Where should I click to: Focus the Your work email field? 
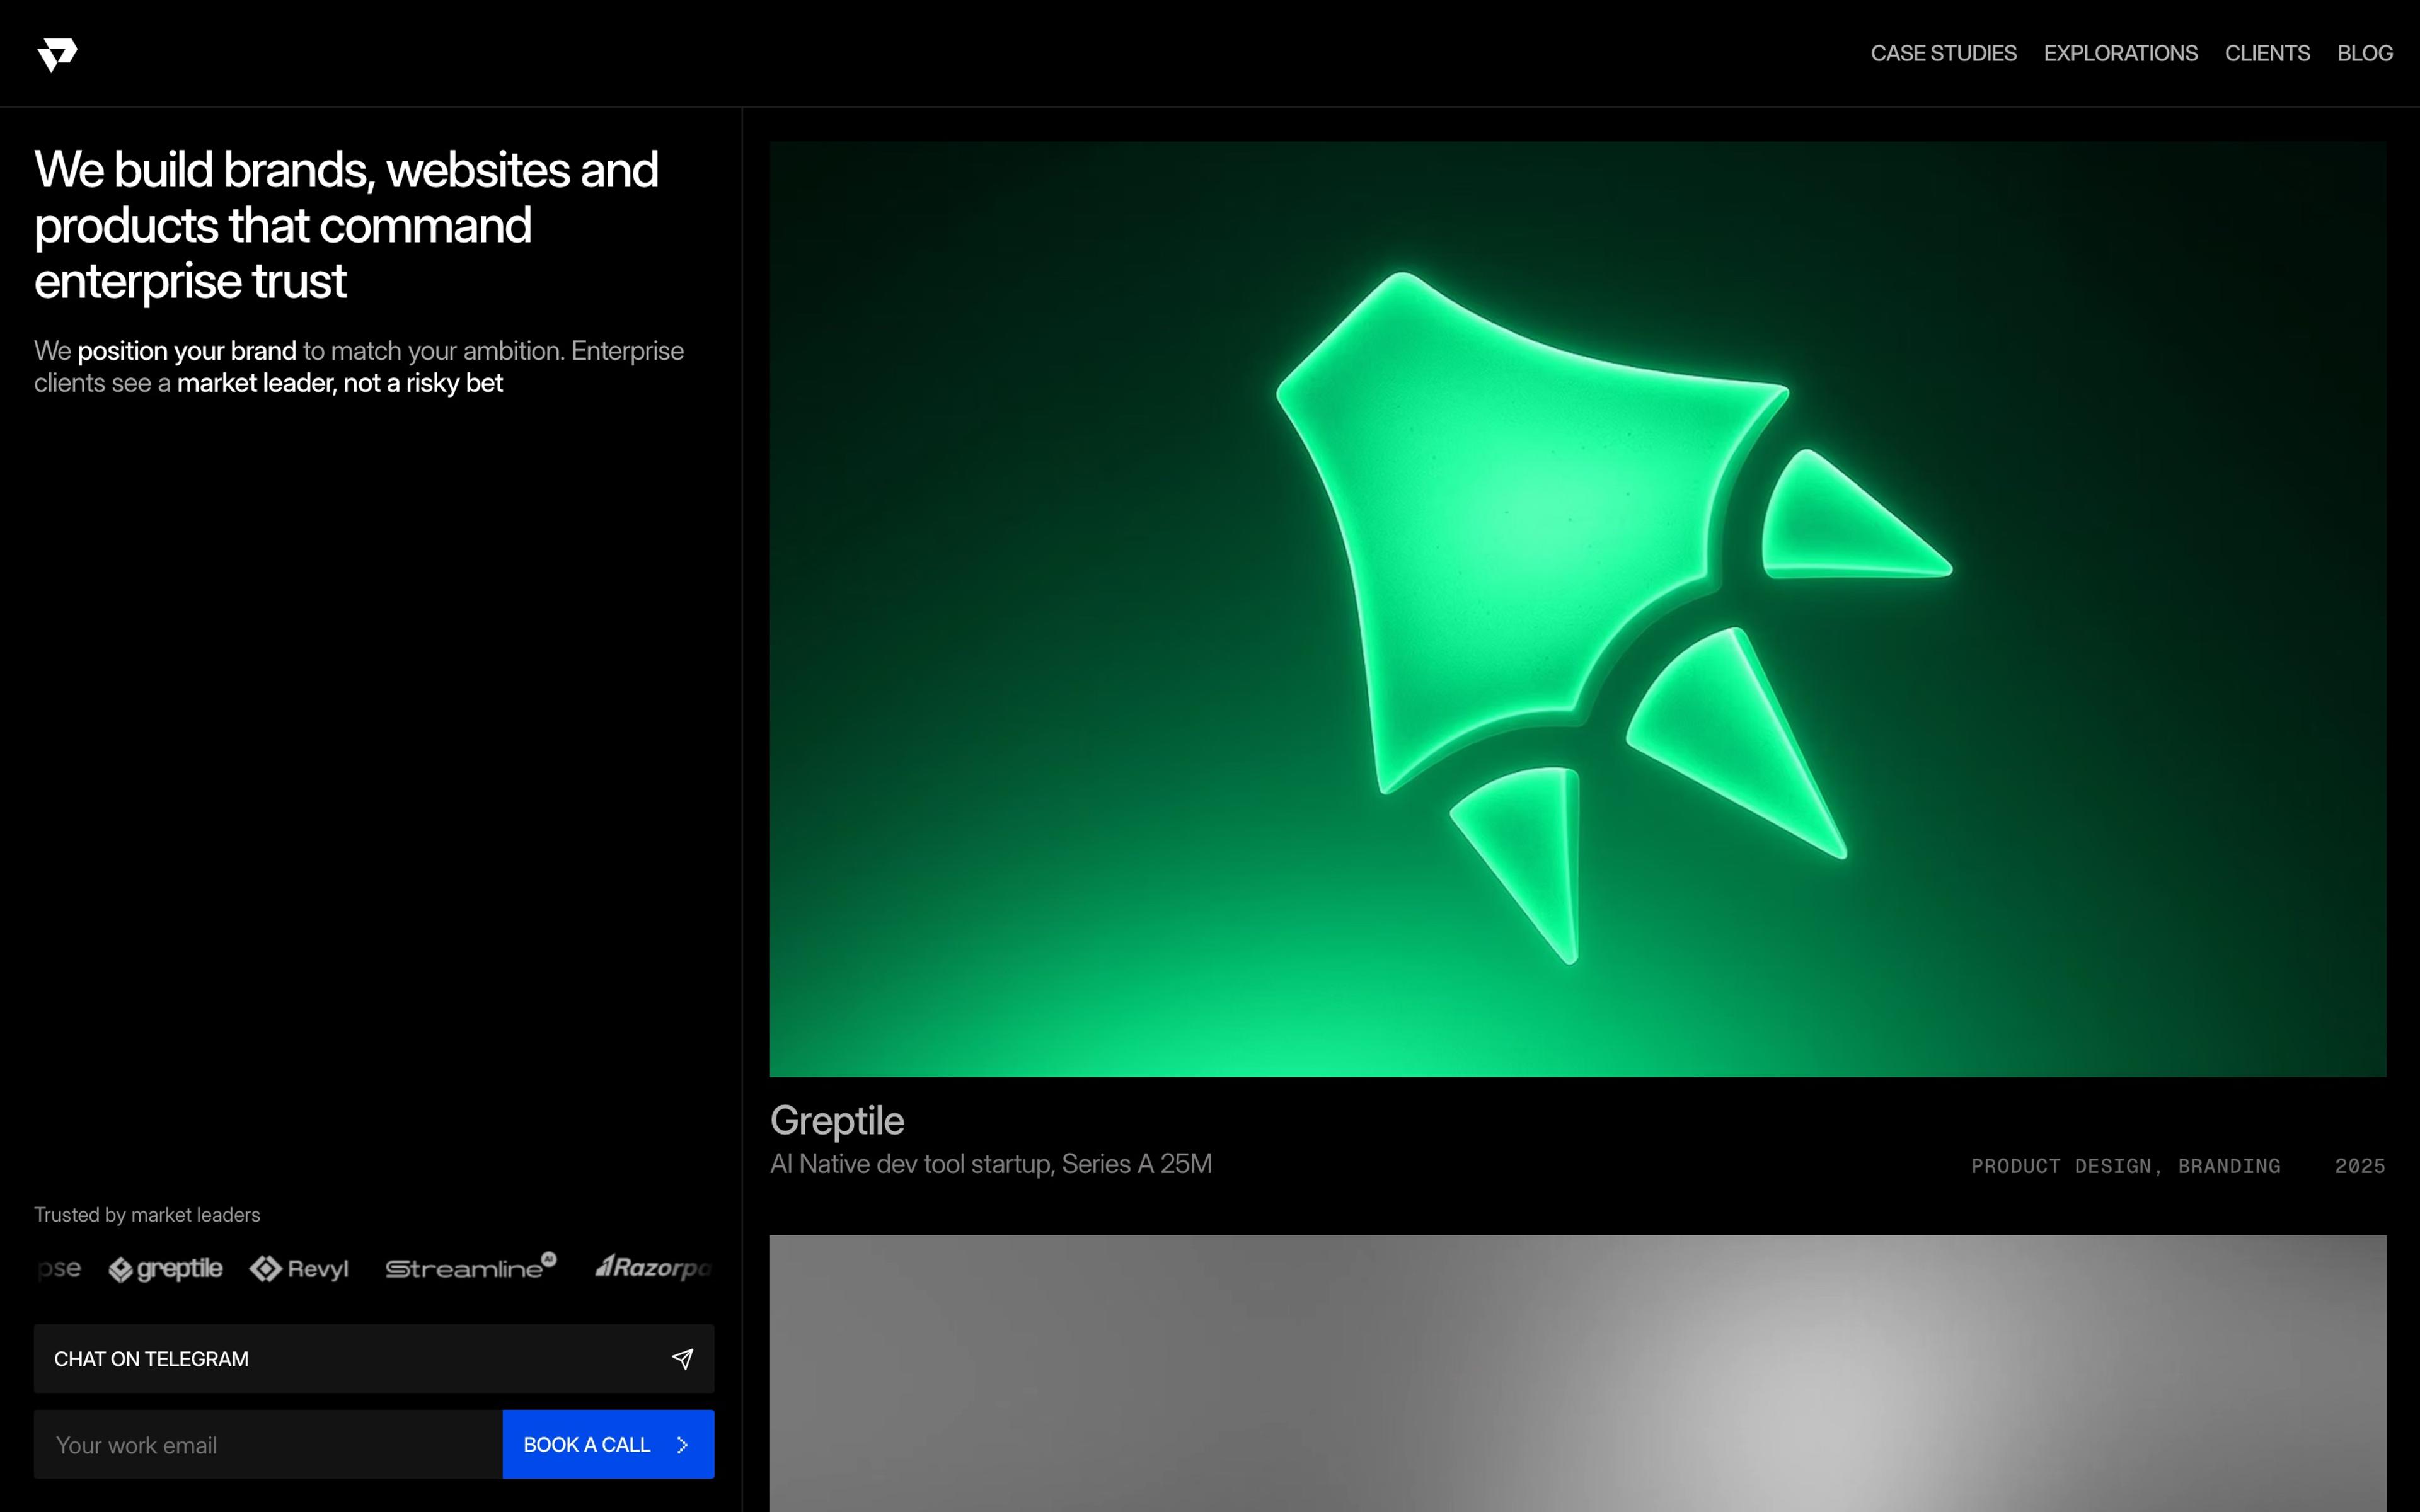[268, 1444]
